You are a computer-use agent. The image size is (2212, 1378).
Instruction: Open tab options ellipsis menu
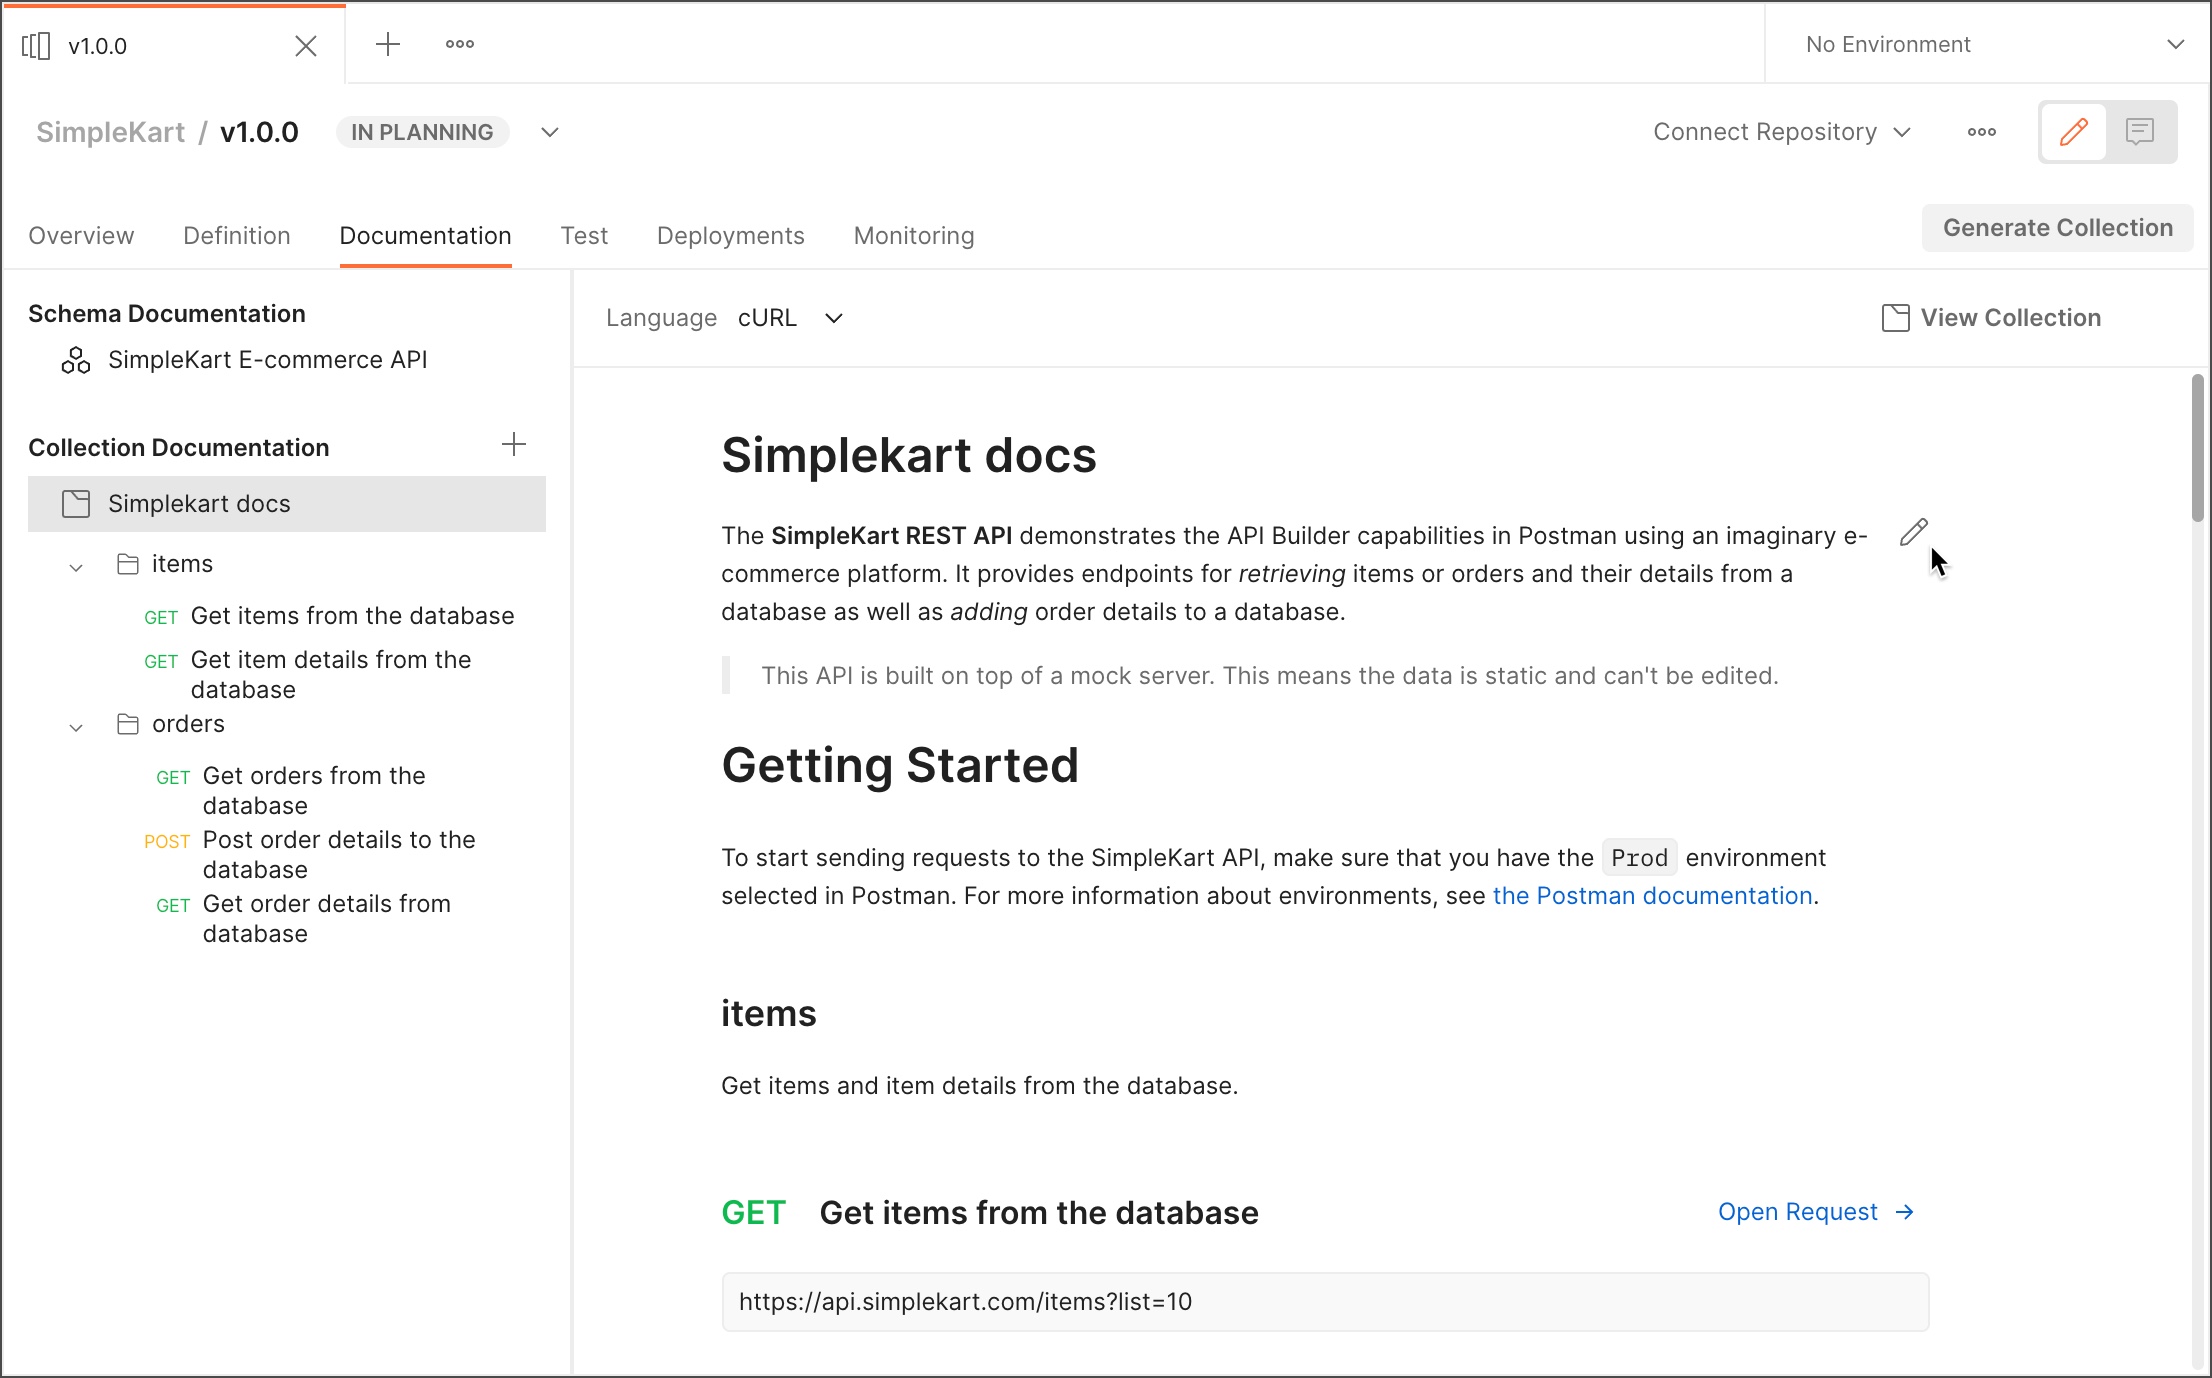[x=460, y=44]
